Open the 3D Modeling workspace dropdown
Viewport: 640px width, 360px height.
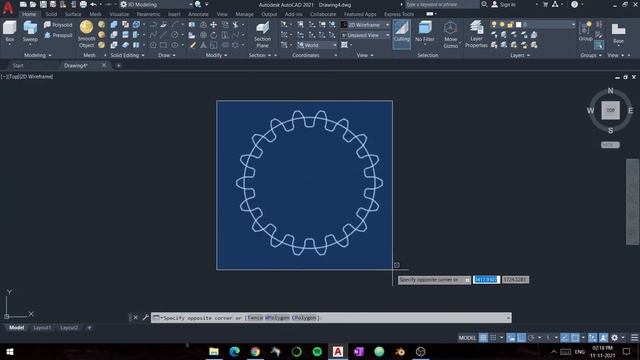(157, 4)
